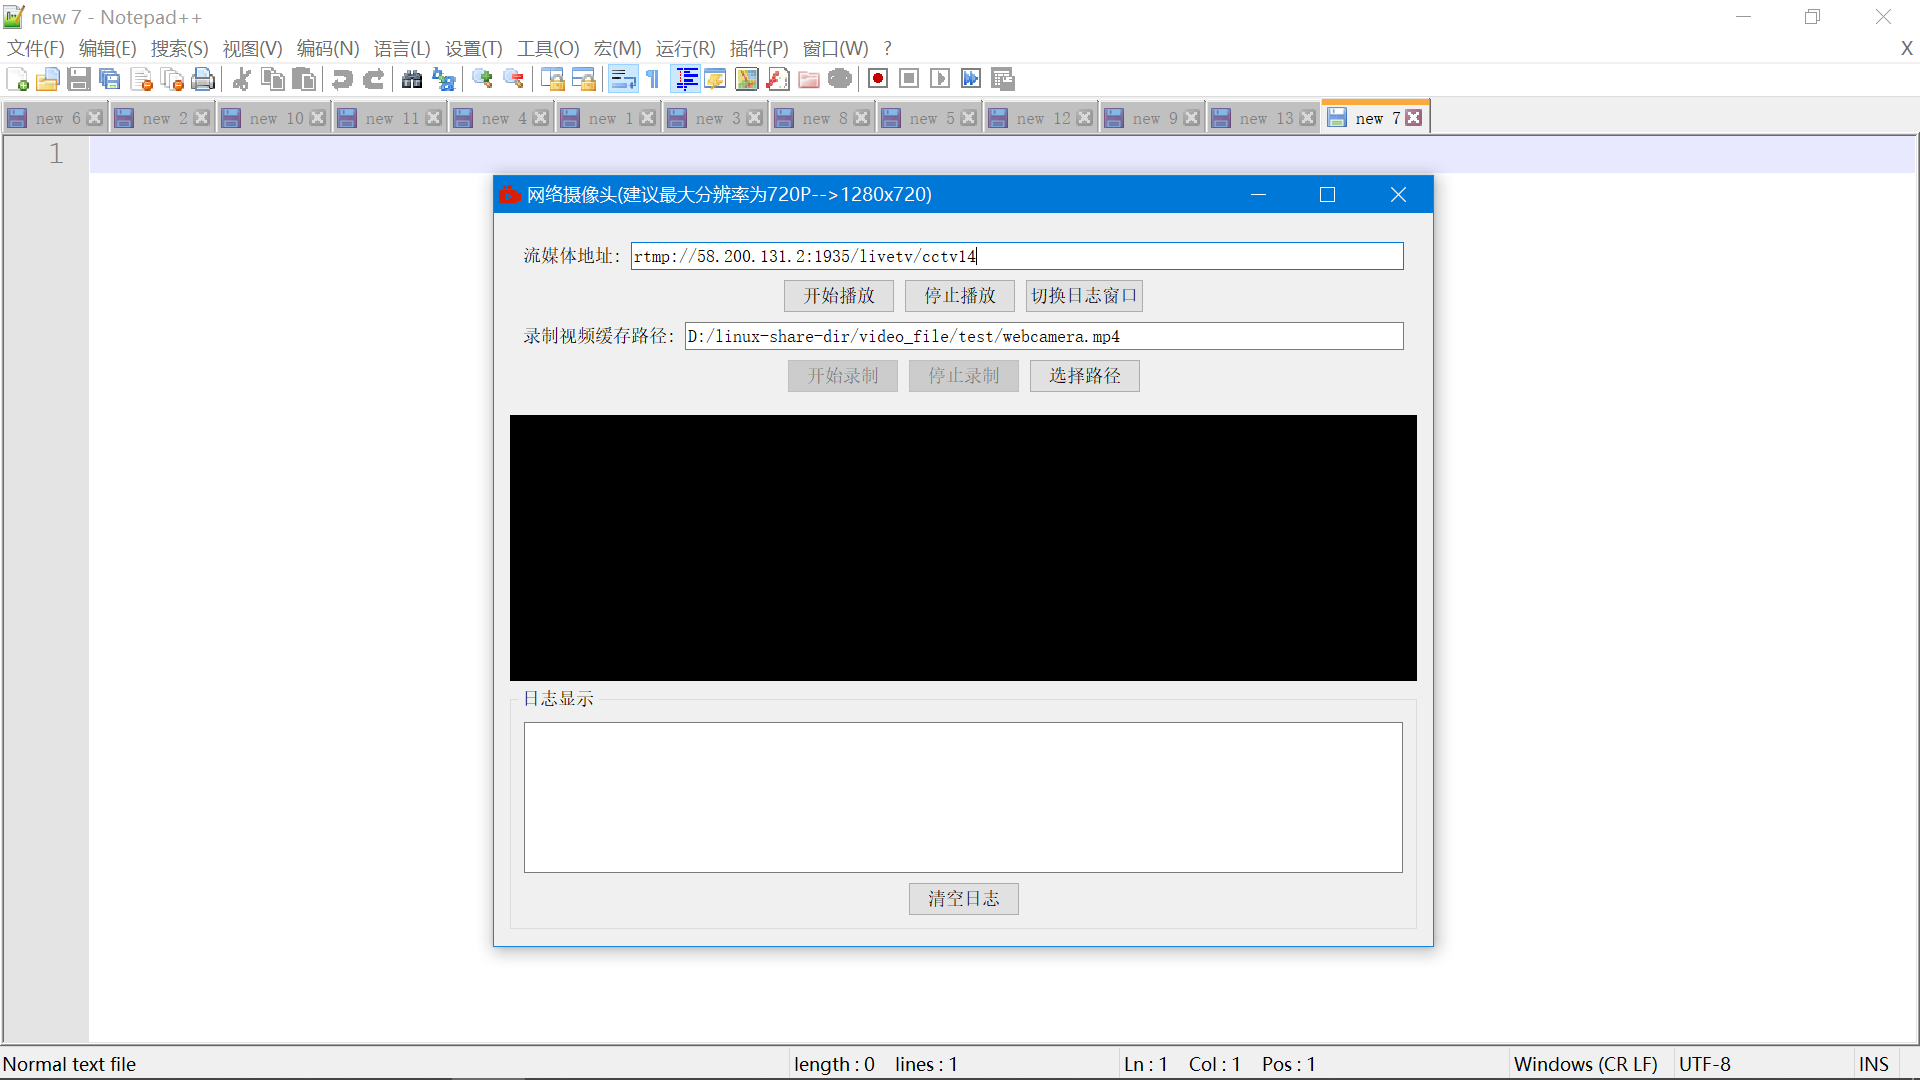Toggle the Word wrap toolbar button

[623, 79]
